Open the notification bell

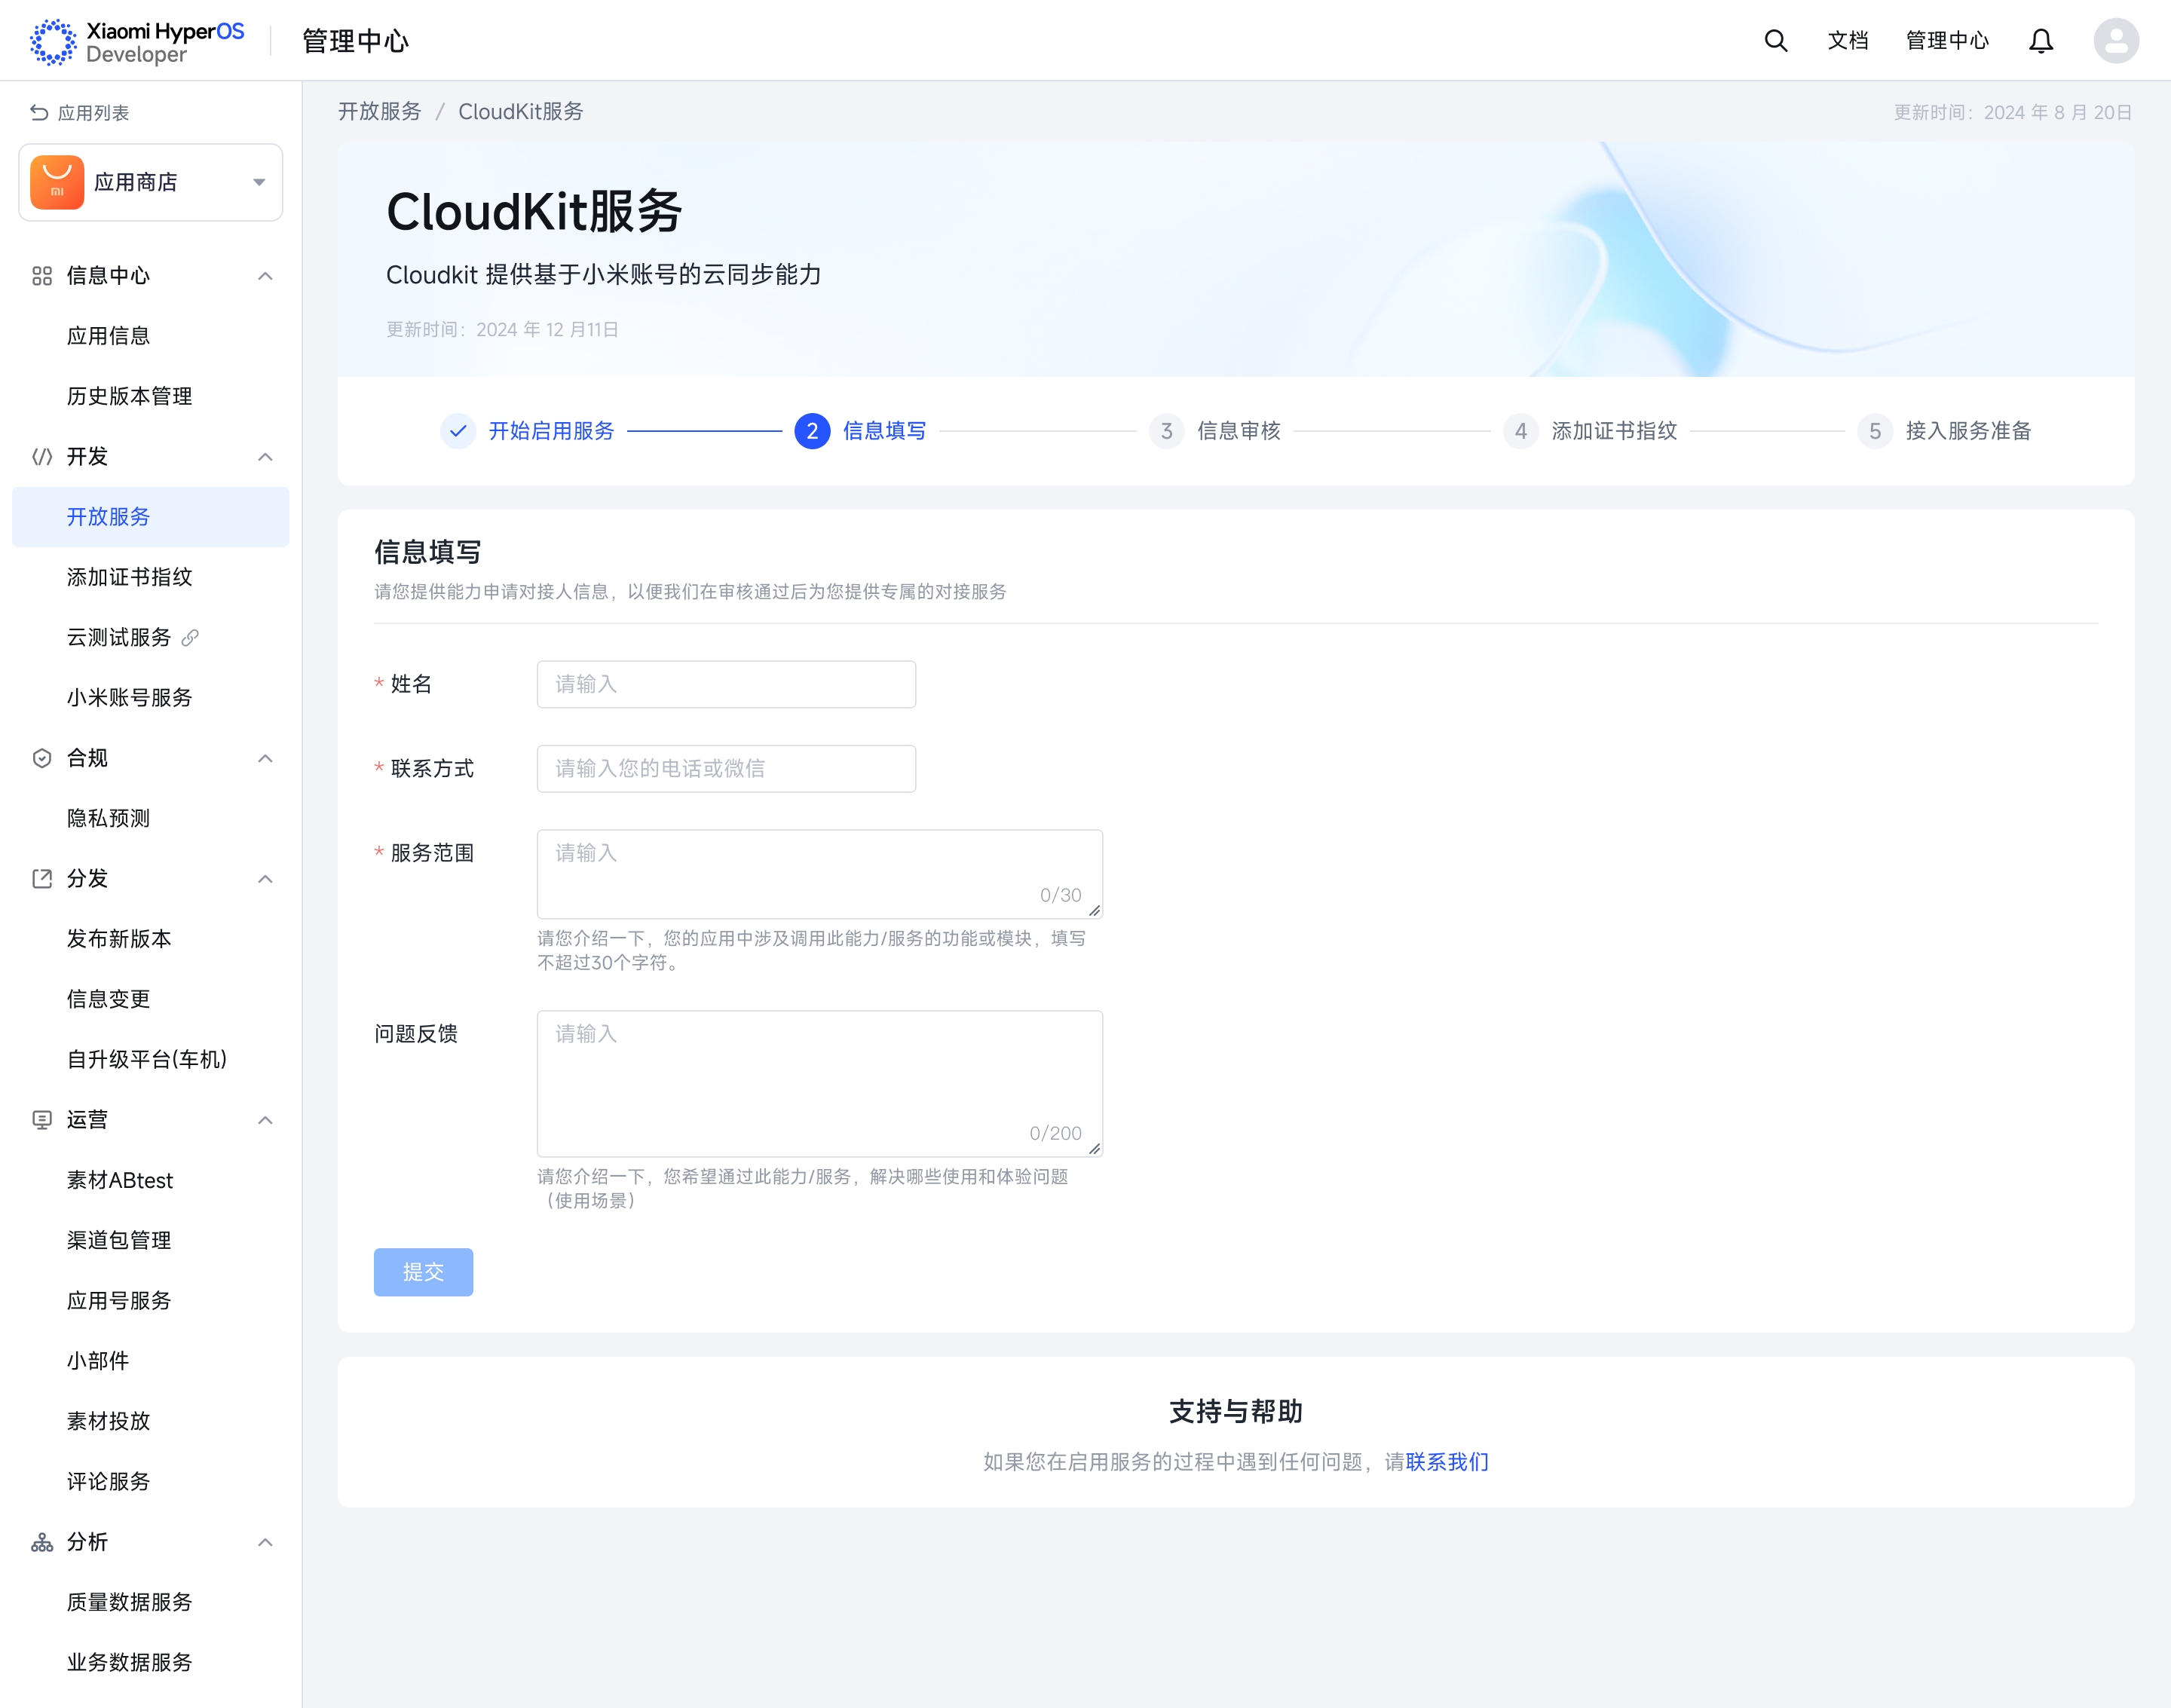(2041, 41)
